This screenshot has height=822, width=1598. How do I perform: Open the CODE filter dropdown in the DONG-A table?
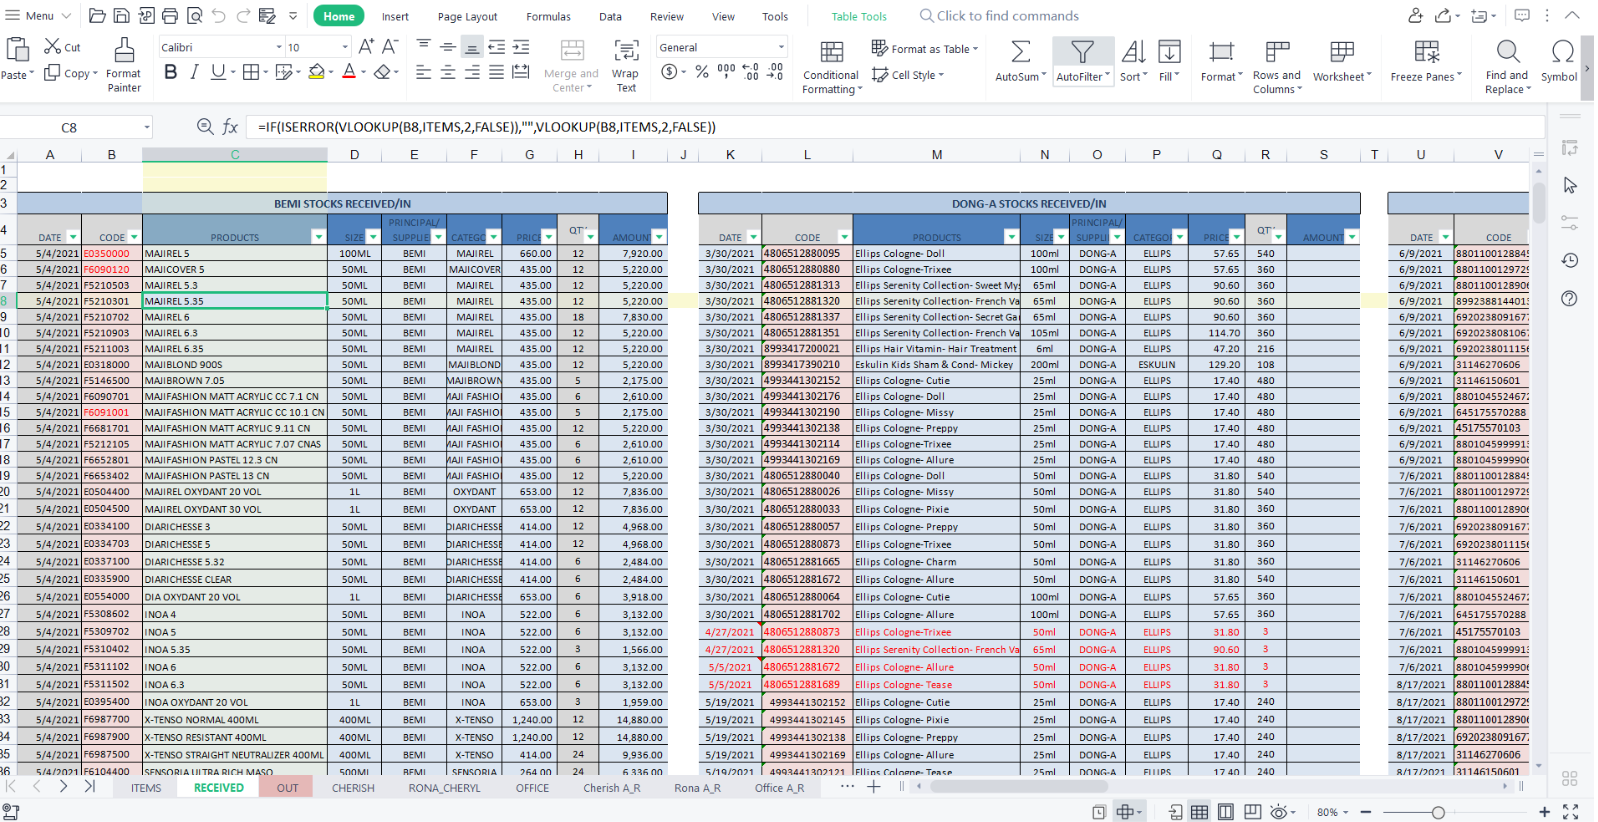tap(844, 237)
